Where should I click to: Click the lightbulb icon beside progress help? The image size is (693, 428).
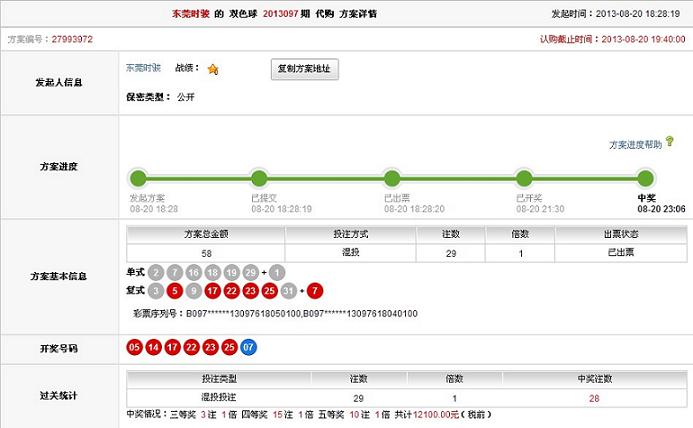click(x=669, y=143)
